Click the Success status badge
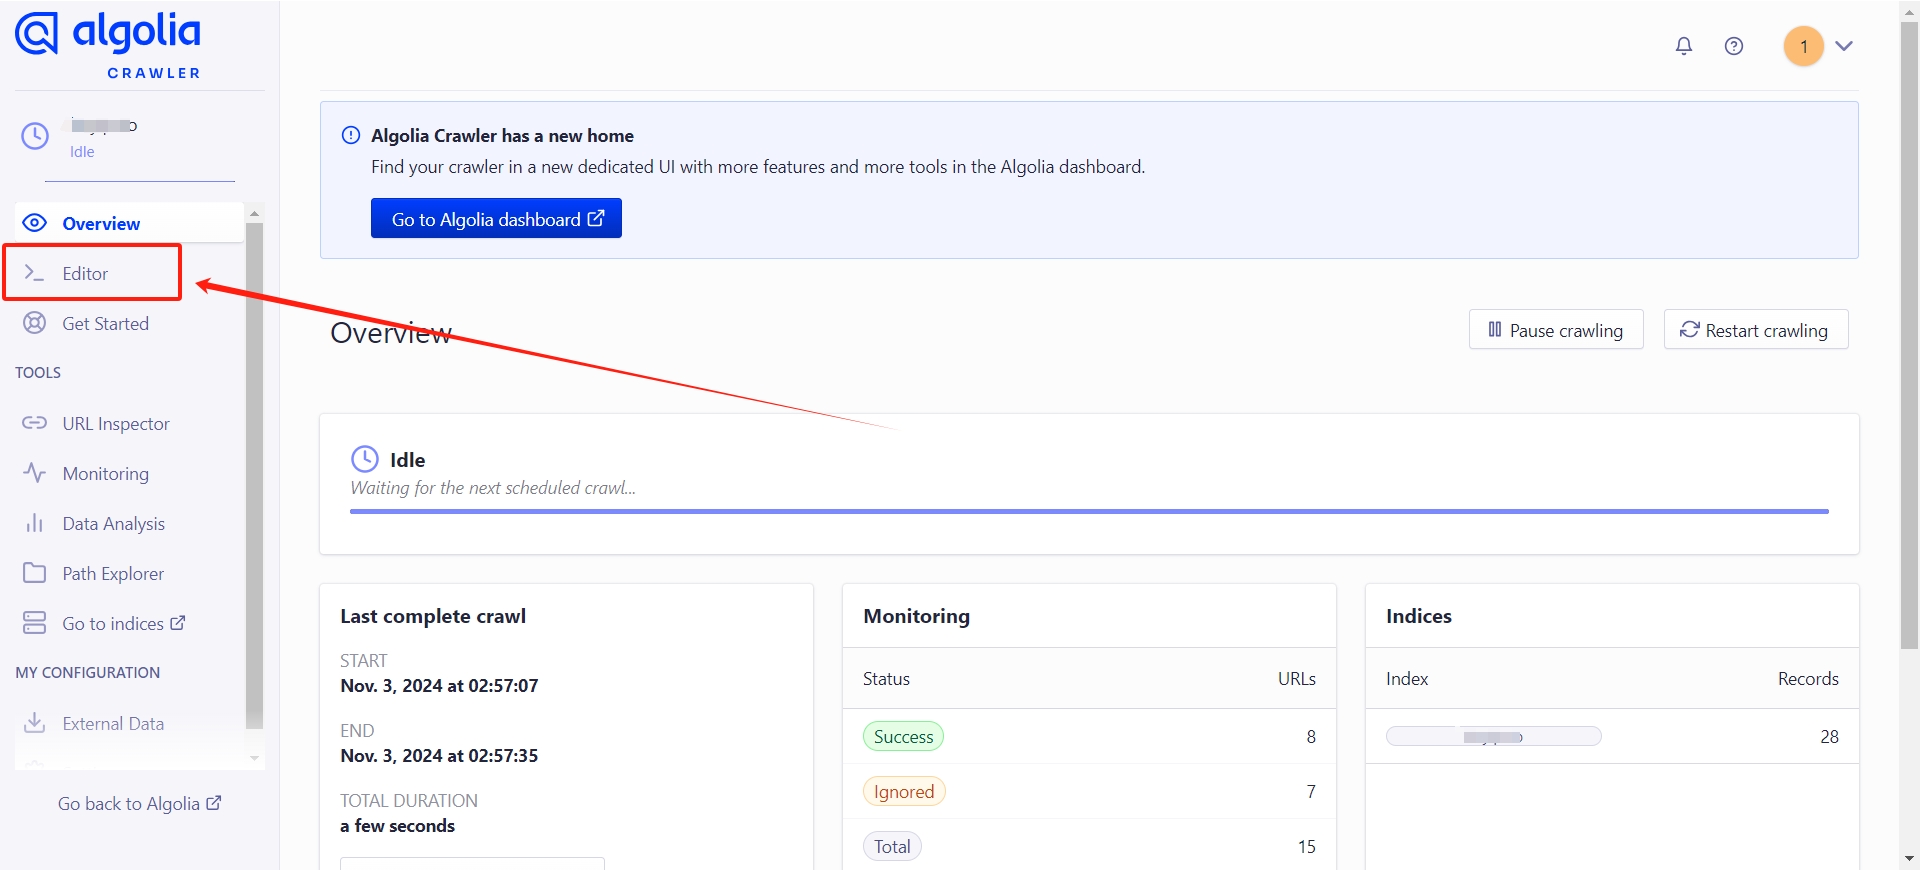Image resolution: width=1920 pixels, height=870 pixels. [x=903, y=736]
